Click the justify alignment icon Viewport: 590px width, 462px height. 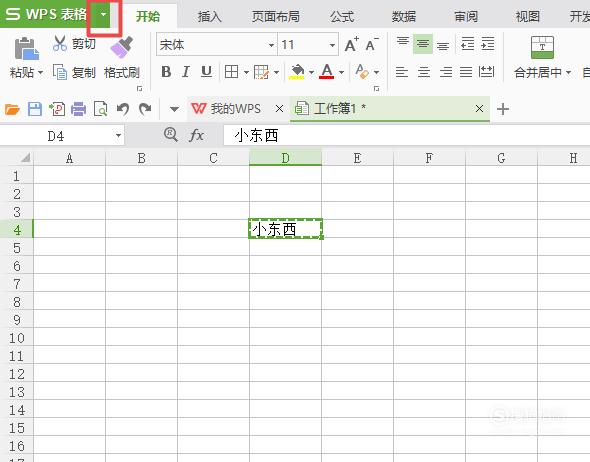(x=466, y=72)
